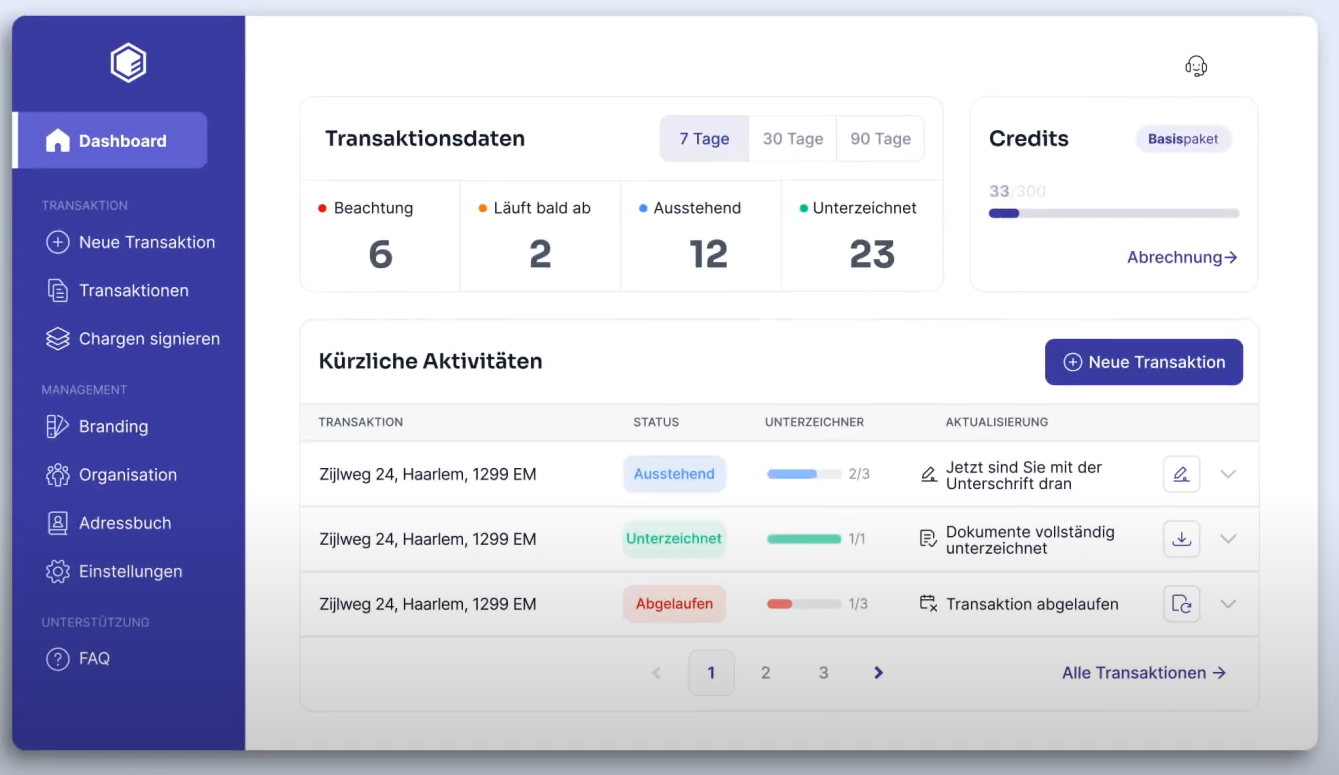The image size is (1339, 775).
Task: Click the Ausstehend status badge
Action: [x=674, y=474]
